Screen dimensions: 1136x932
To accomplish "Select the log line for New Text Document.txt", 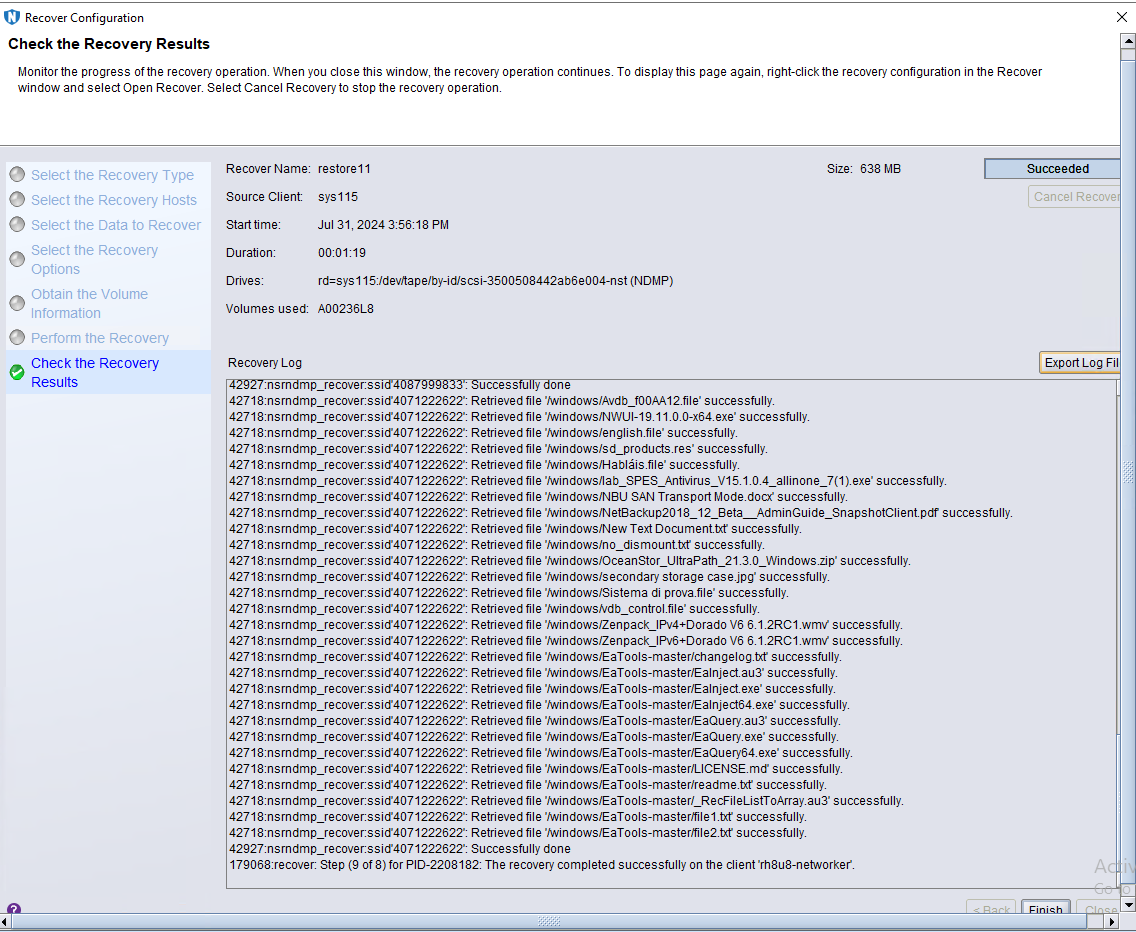I will (515, 528).
